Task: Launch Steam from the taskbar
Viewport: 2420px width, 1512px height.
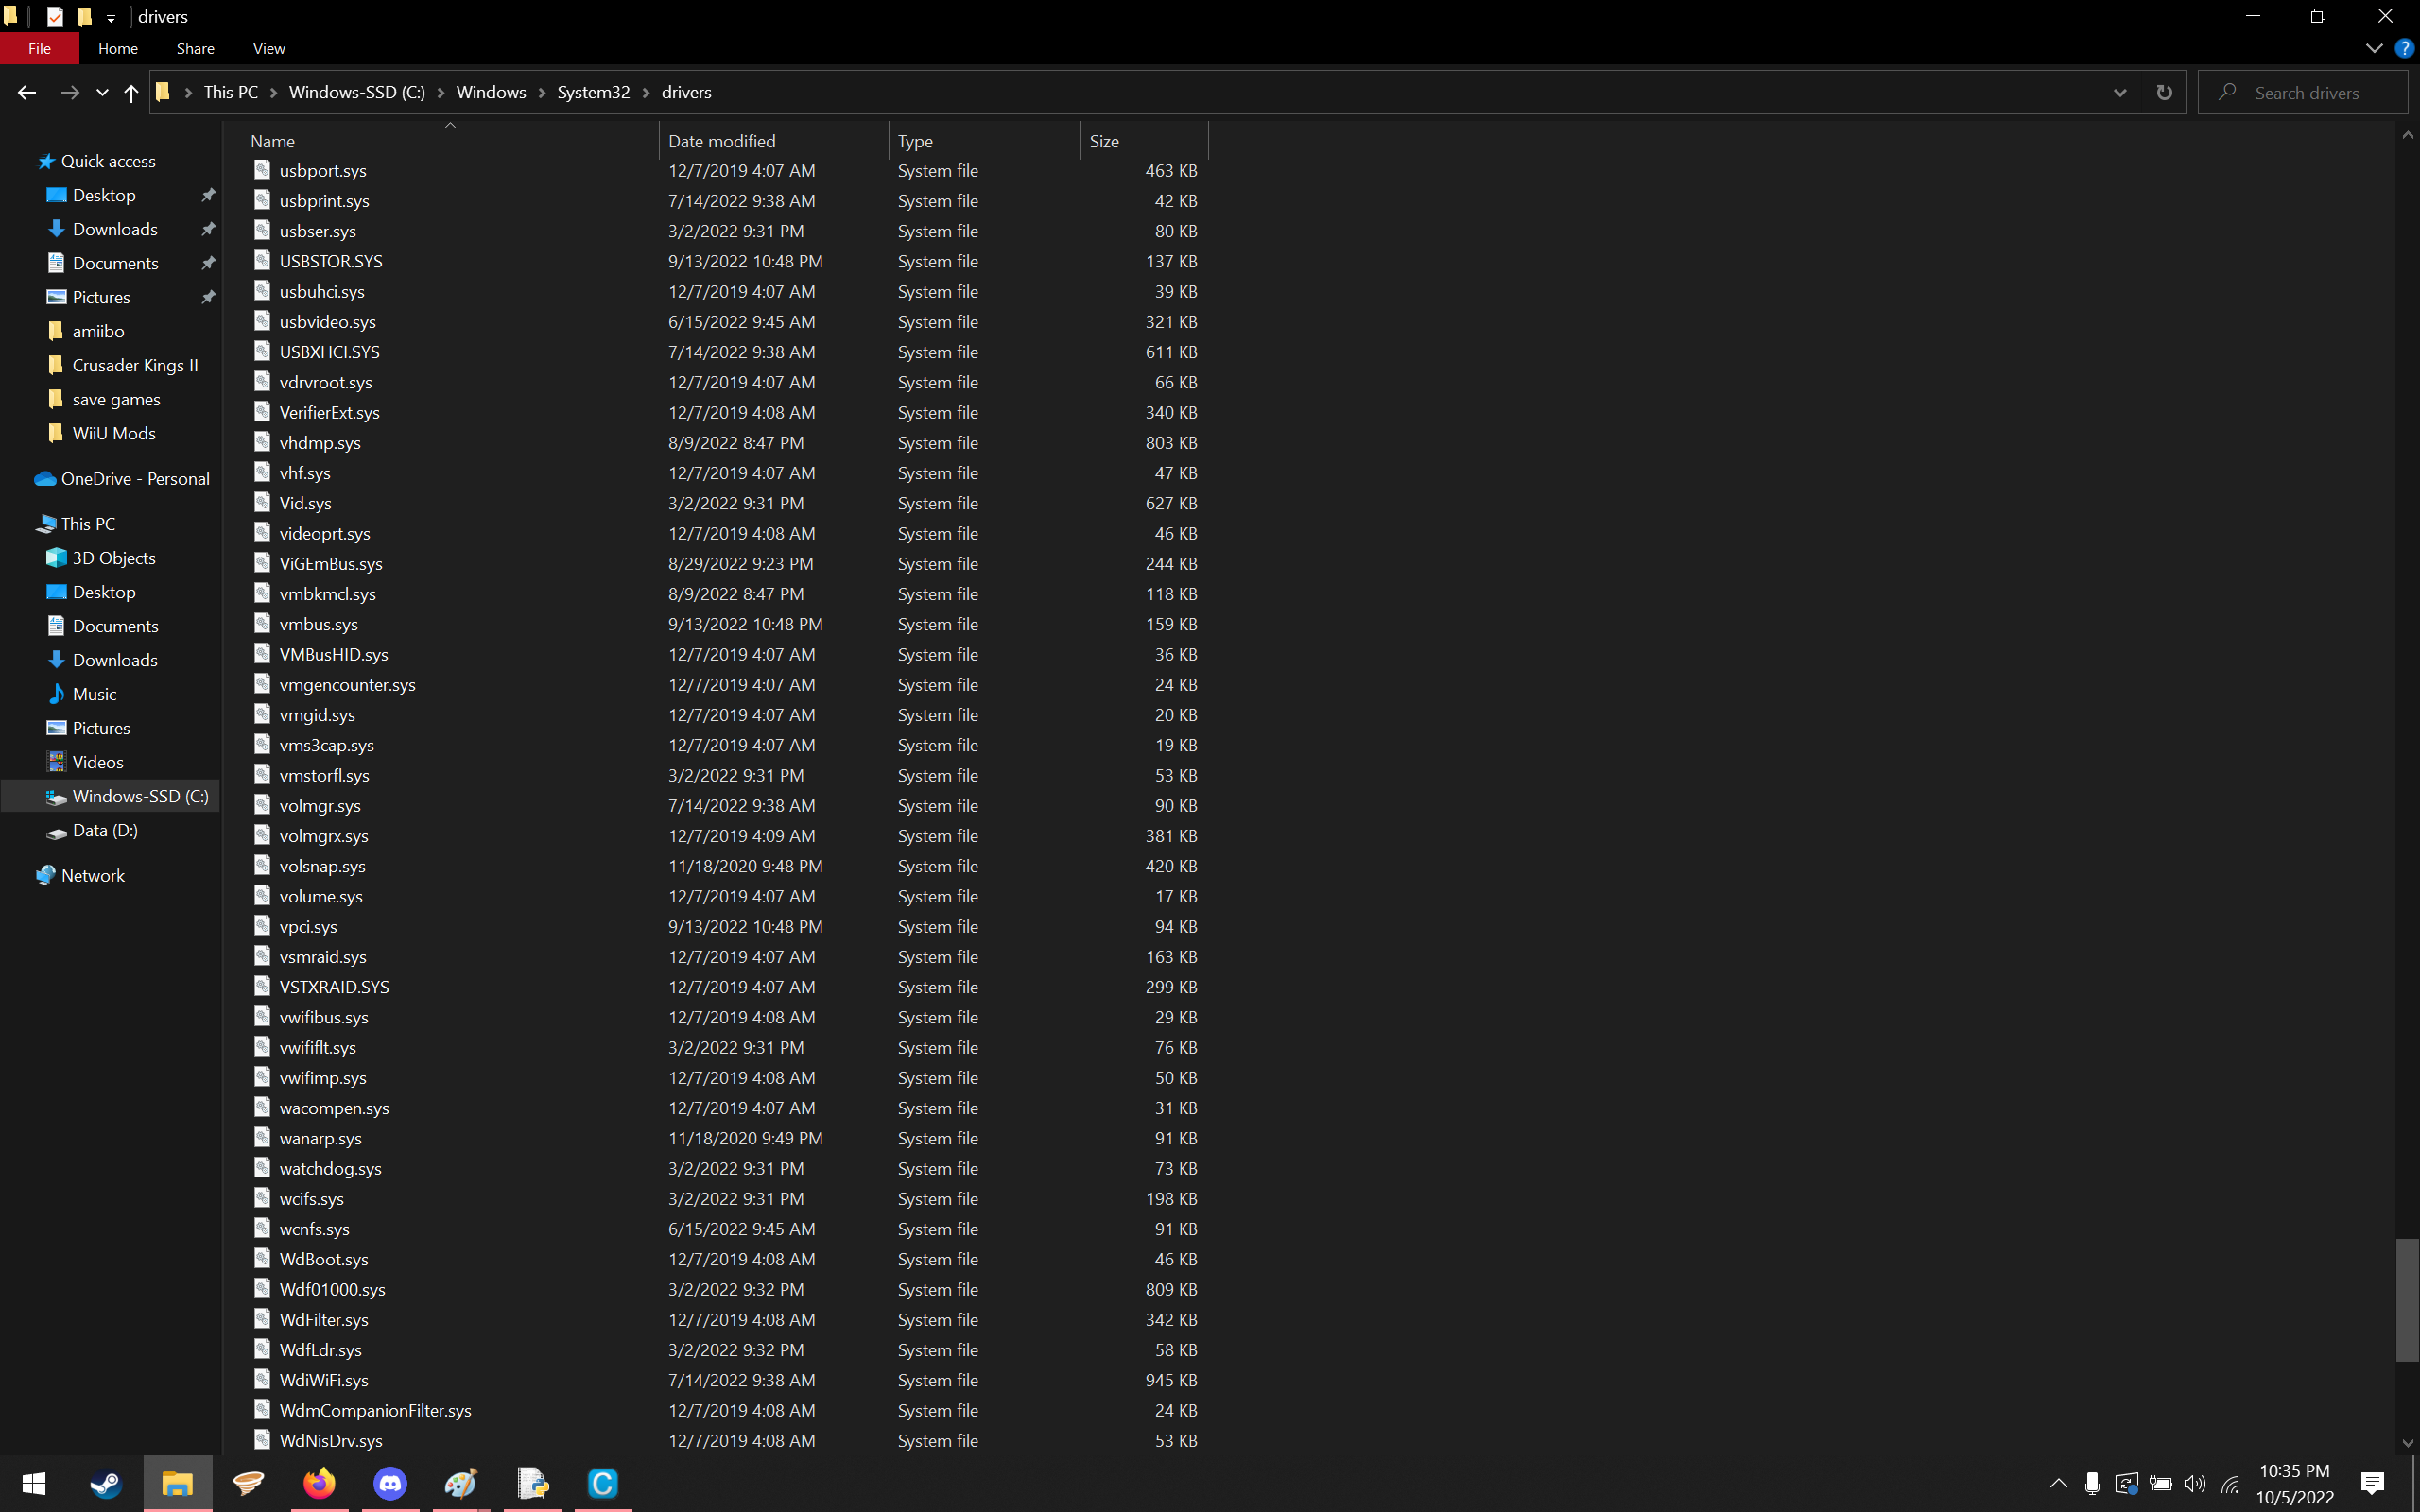Action: click(106, 1483)
